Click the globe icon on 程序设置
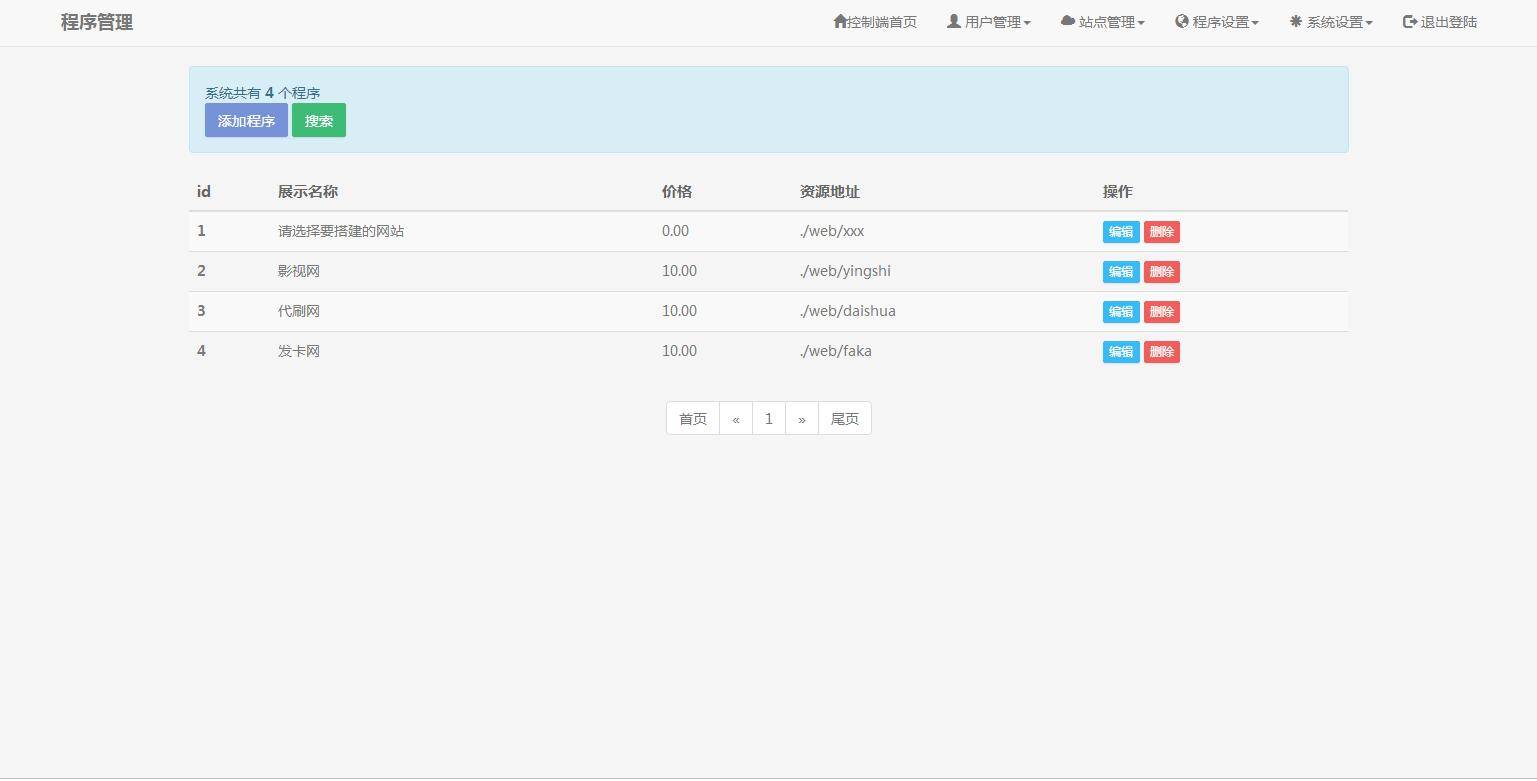Screen dimensions: 1537x781 [1180, 21]
